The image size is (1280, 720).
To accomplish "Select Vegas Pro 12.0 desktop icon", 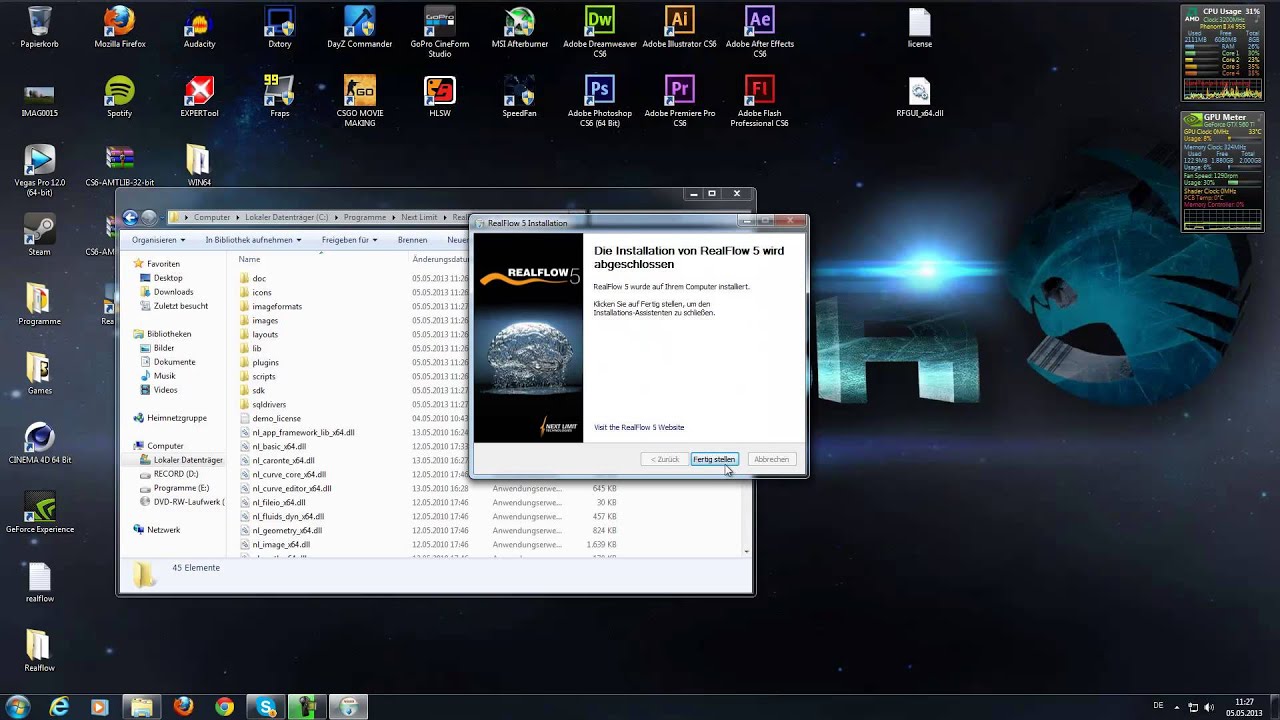I will tap(40, 171).
